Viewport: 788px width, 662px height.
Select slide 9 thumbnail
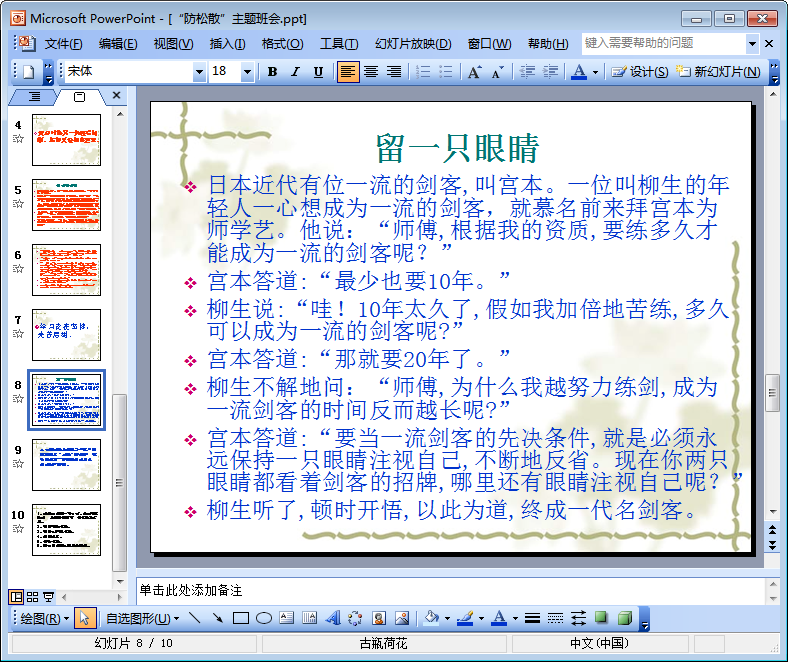66,465
